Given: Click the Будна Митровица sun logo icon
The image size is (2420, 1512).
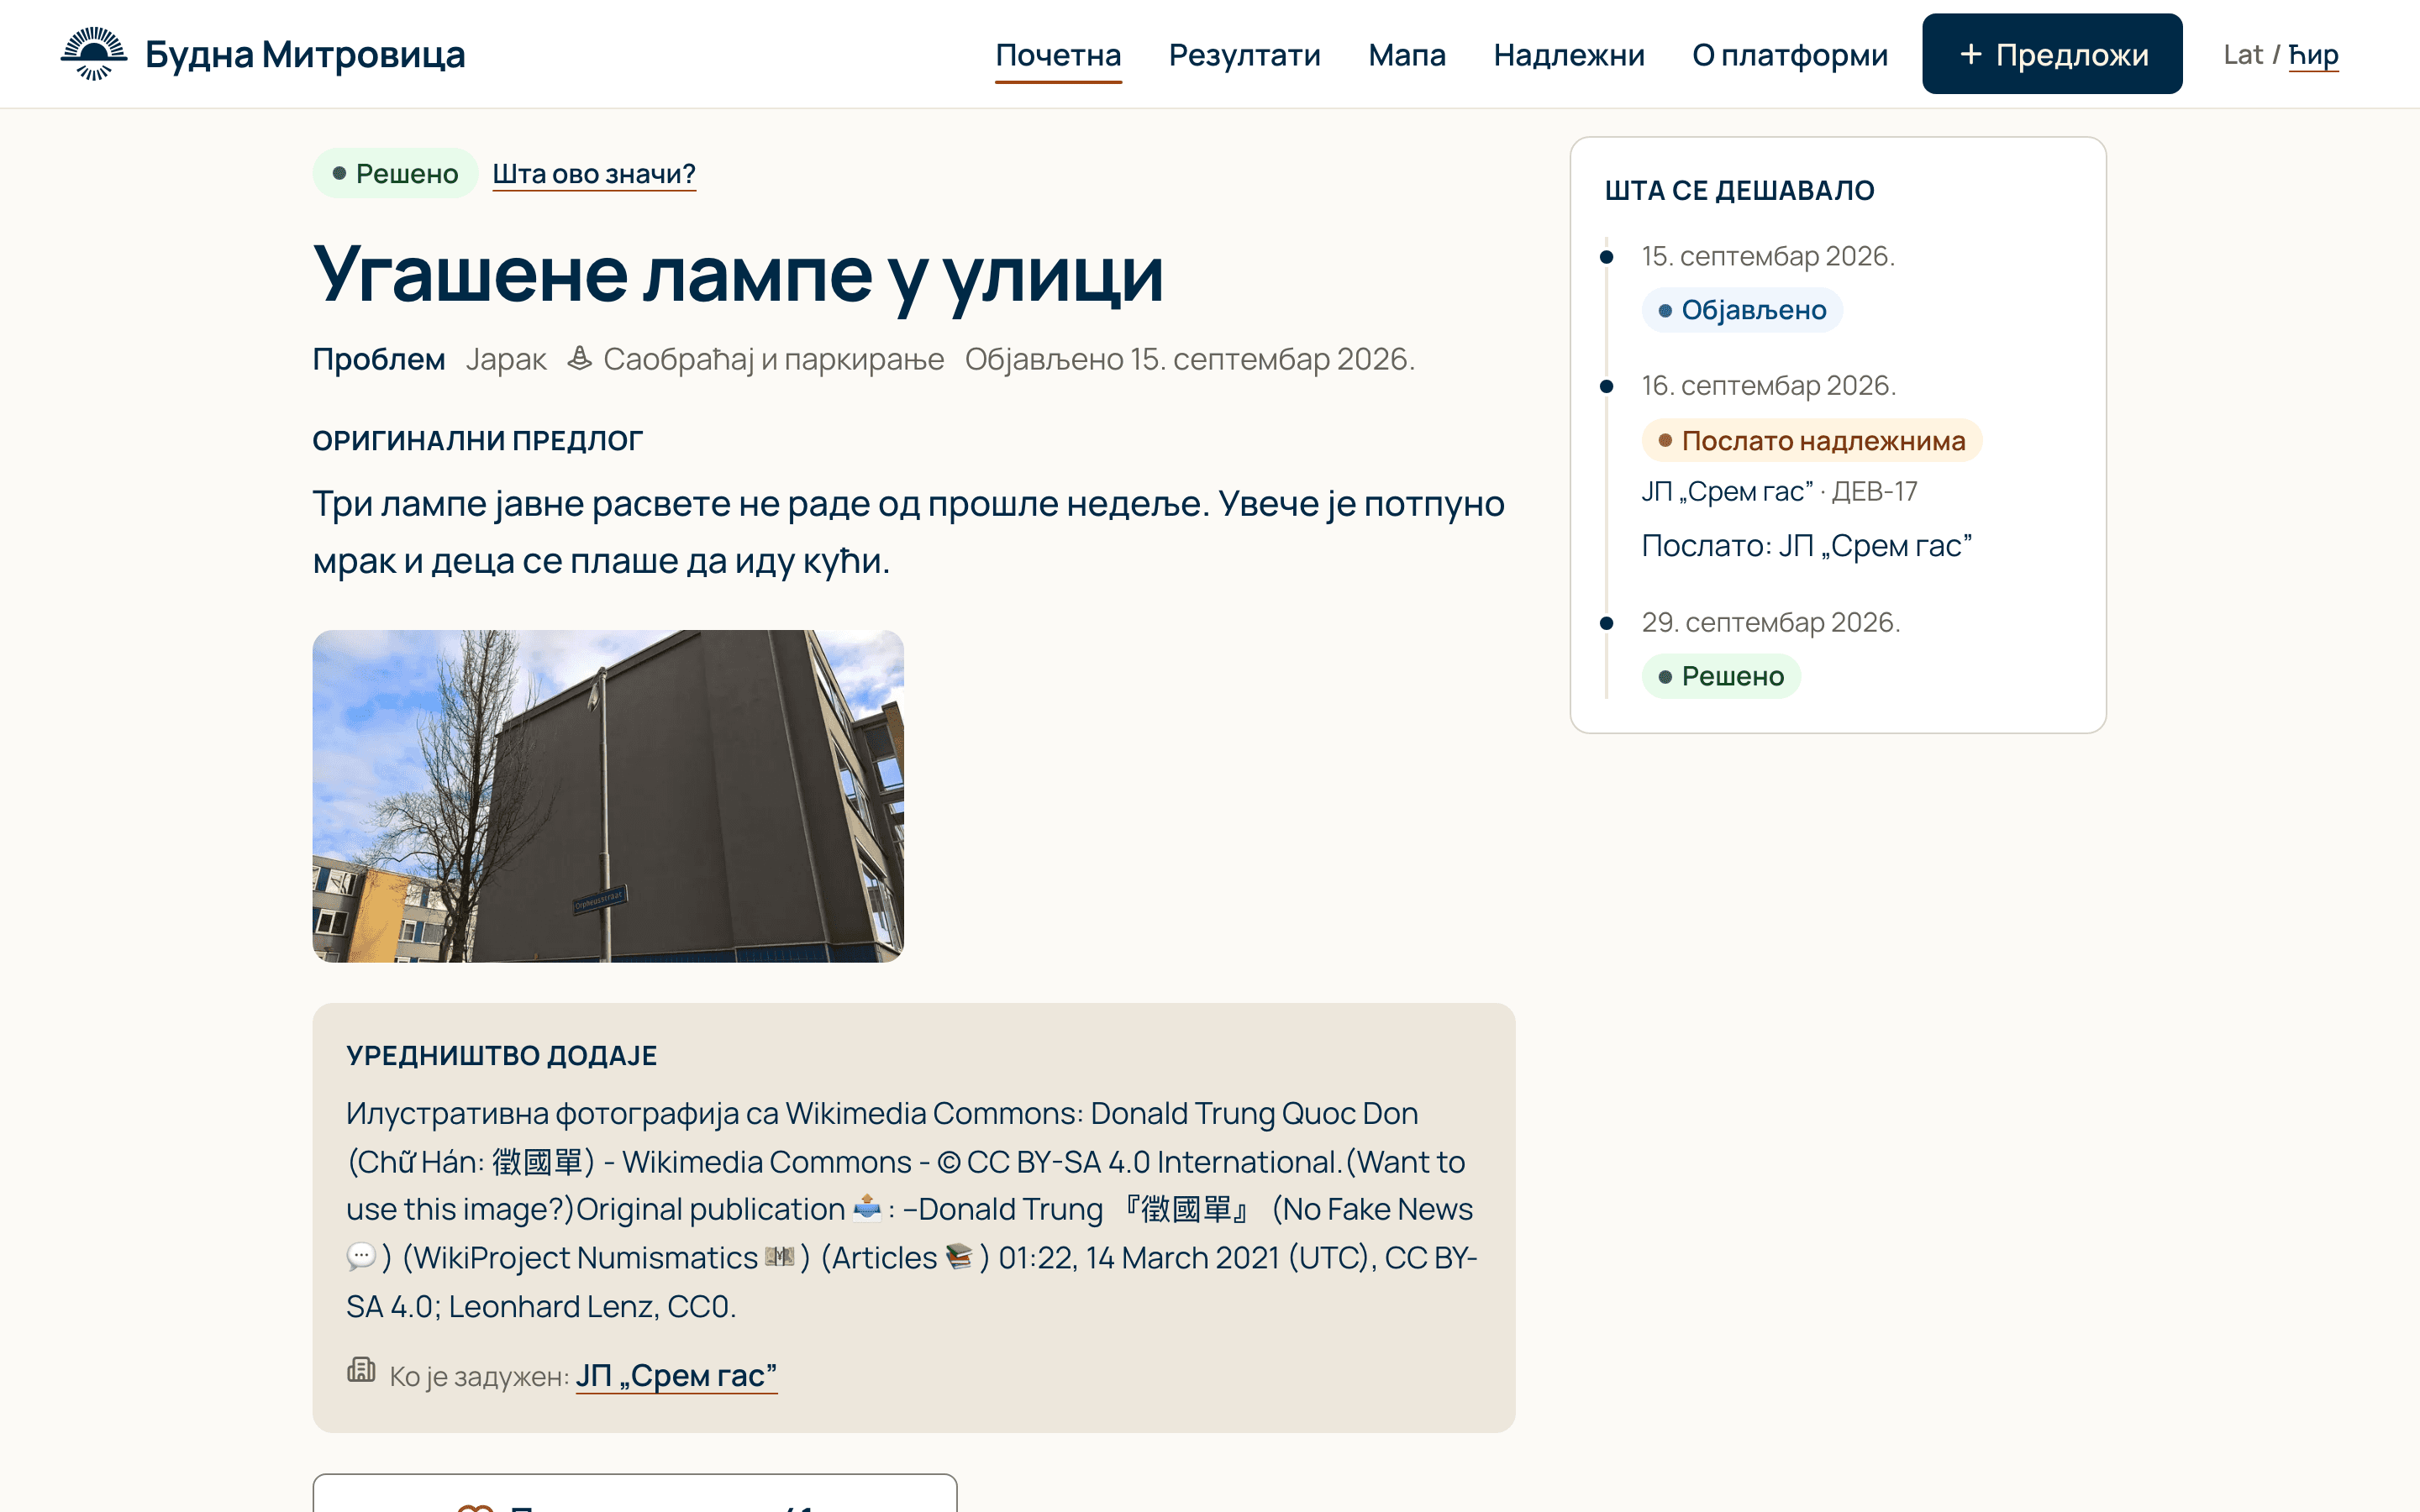Looking at the screenshot, I should pos(94,54).
